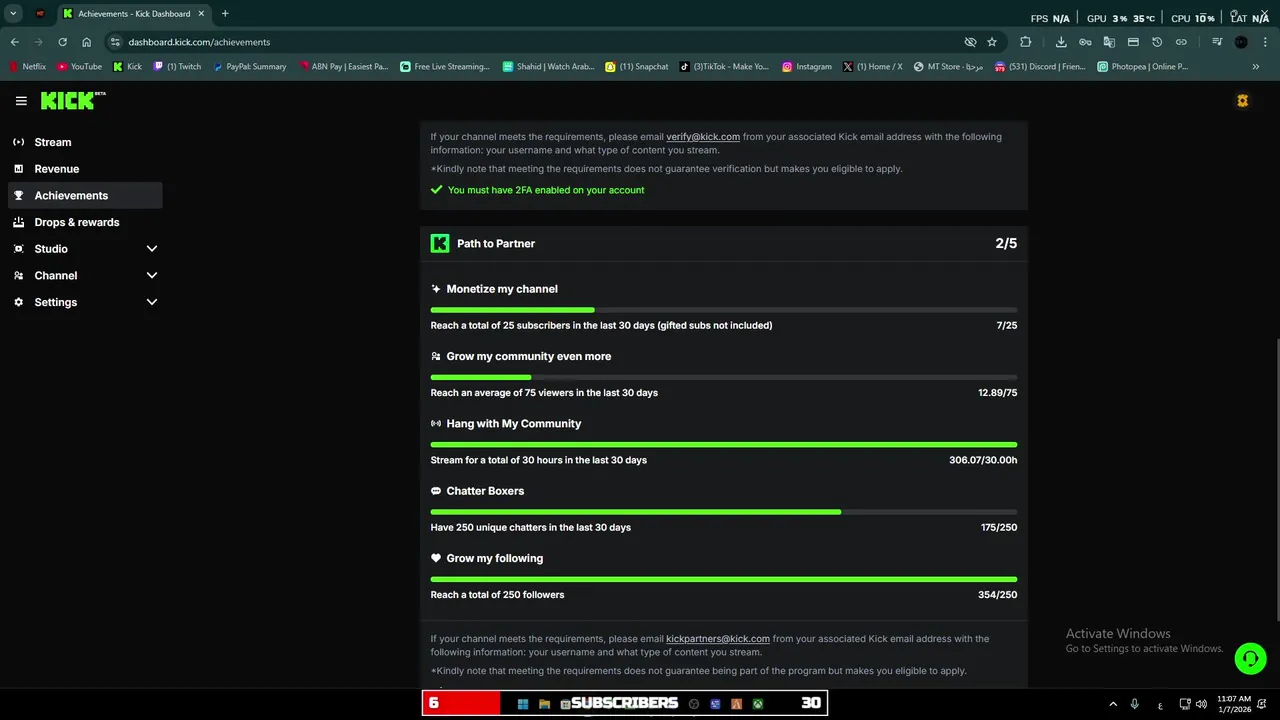Click the Chatter Boxers progress bar
The height and width of the screenshot is (720, 1280).
click(724, 512)
